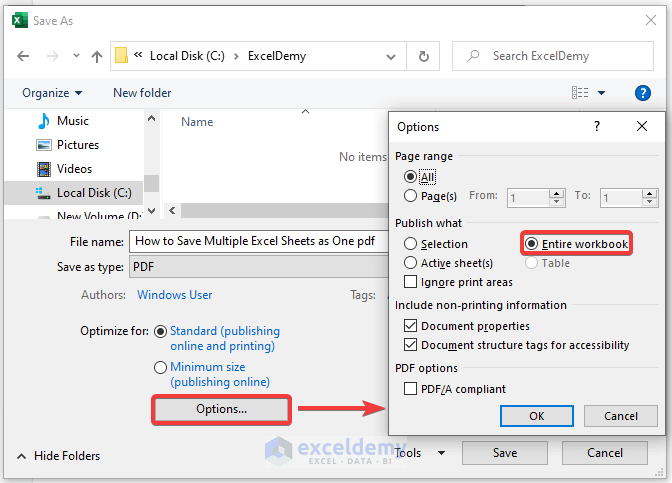Select New Volume (D:) in navigation pane

point(99,215)
